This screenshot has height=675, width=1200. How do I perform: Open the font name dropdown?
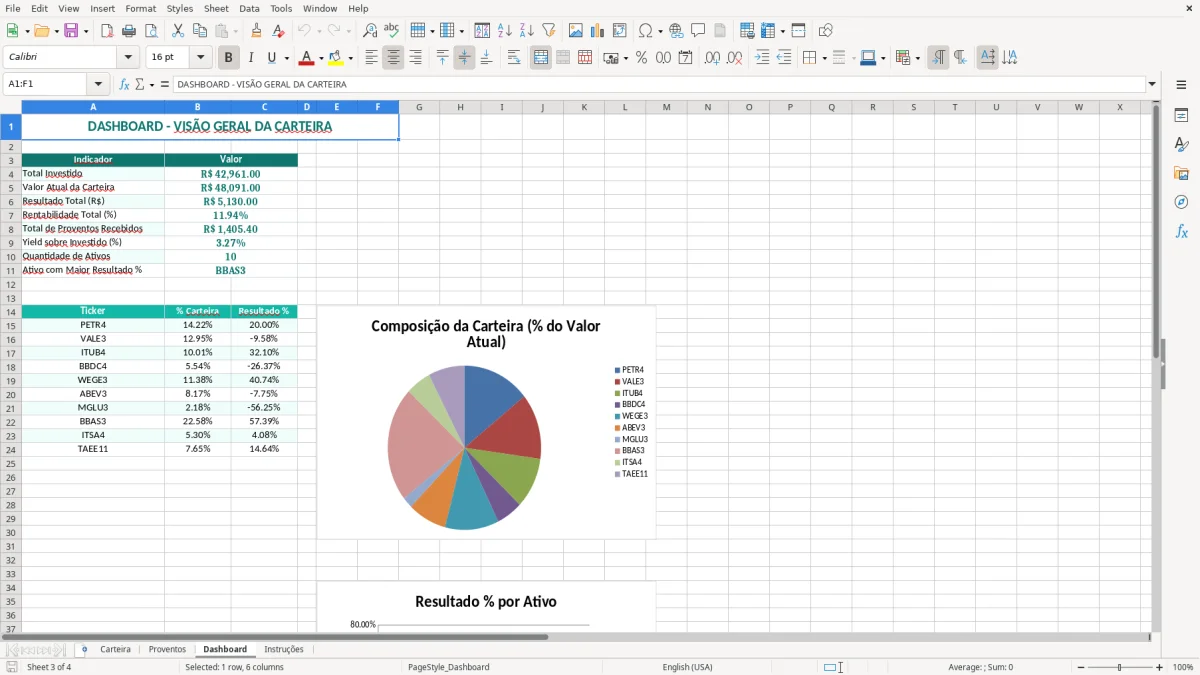coord(127,58)
